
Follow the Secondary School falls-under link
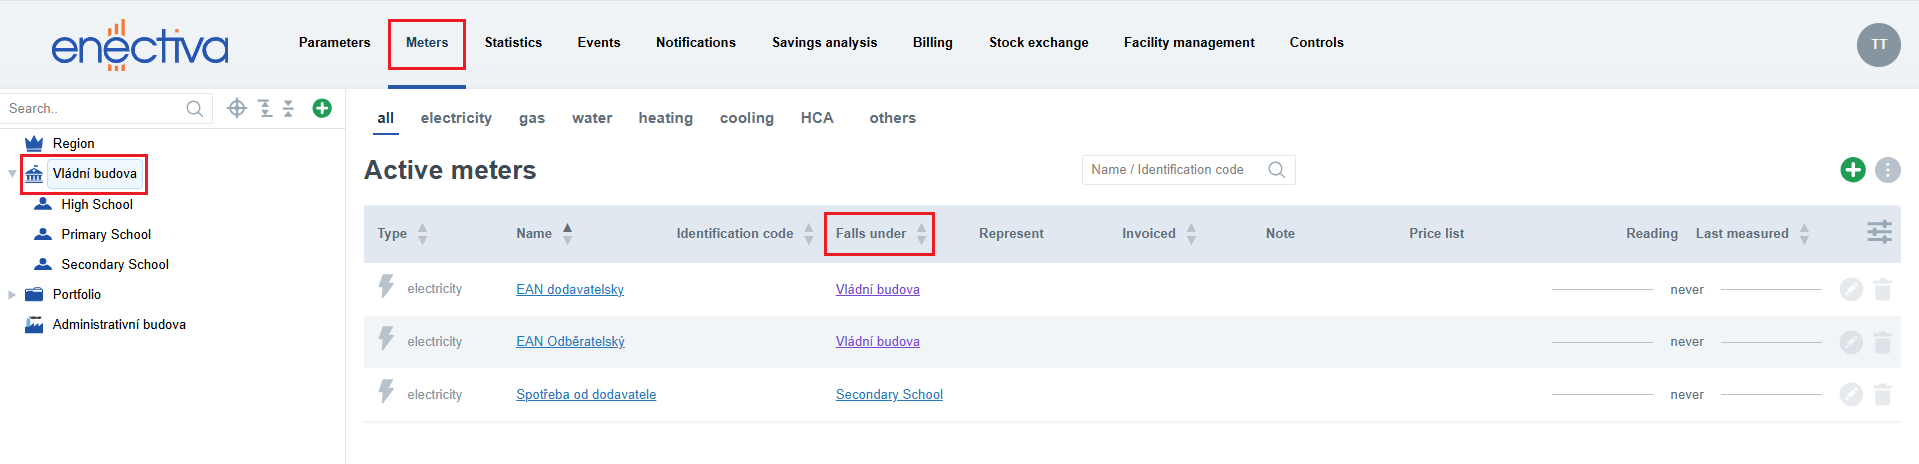point(889,395)
